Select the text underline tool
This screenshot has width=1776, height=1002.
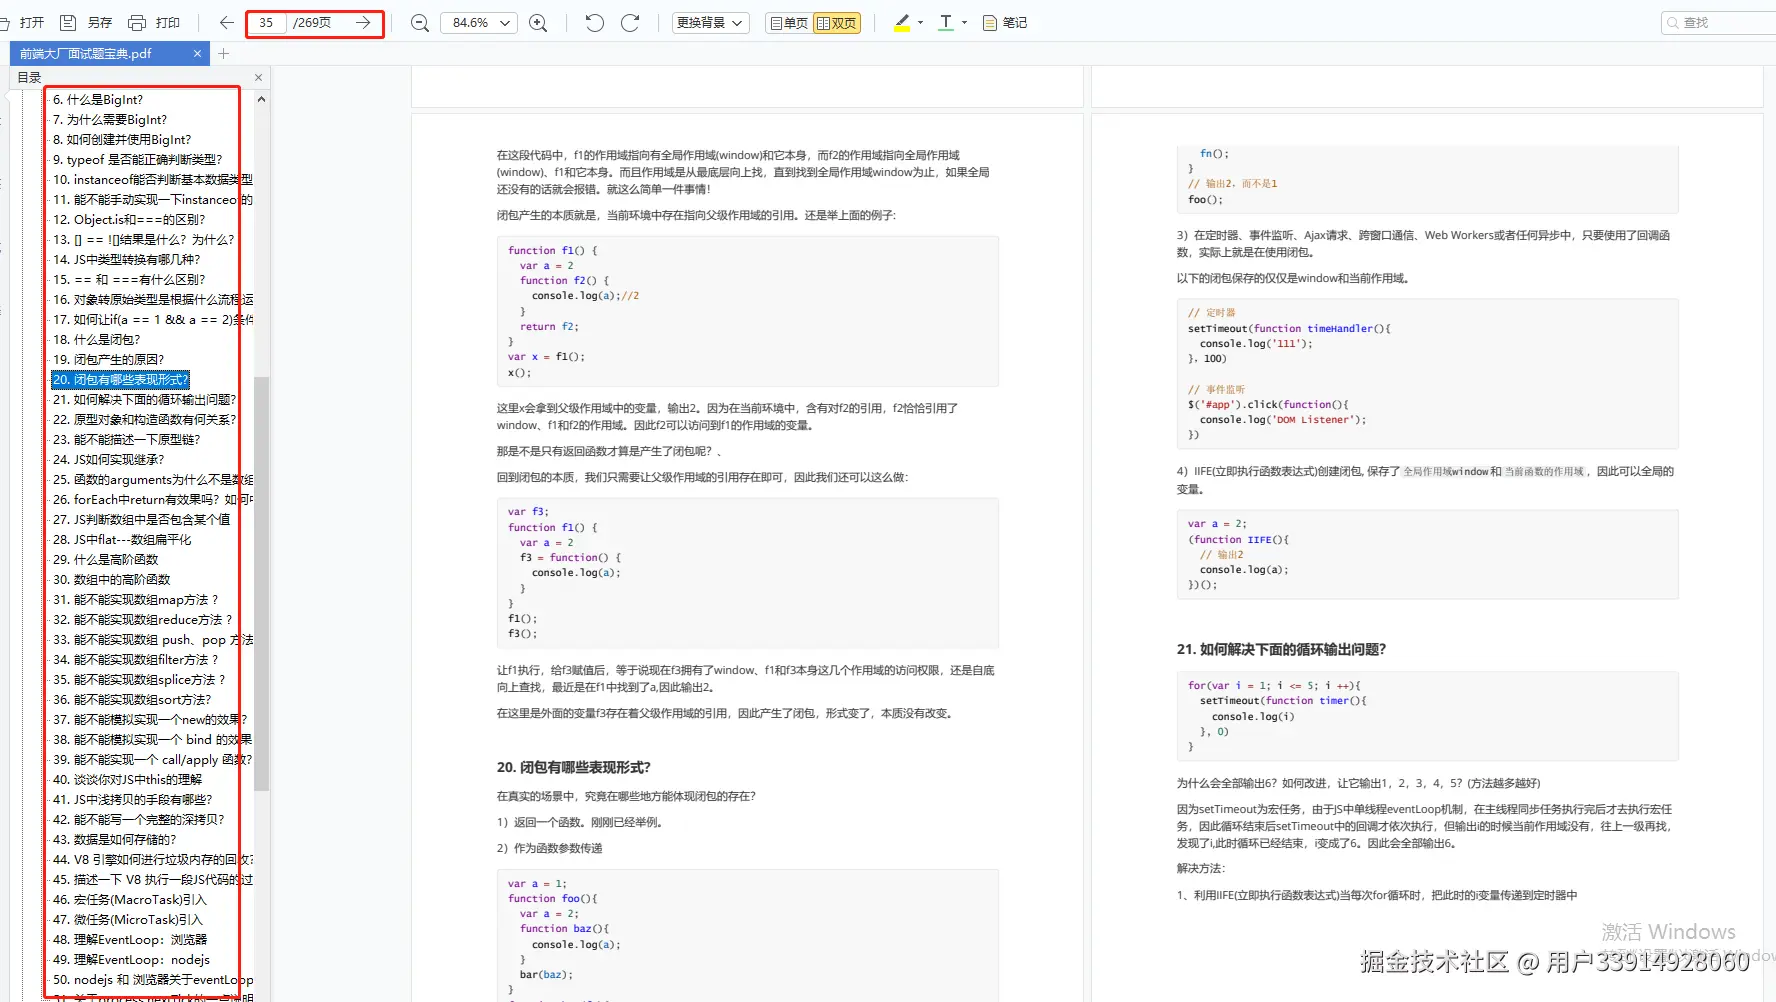pos(946,22)
